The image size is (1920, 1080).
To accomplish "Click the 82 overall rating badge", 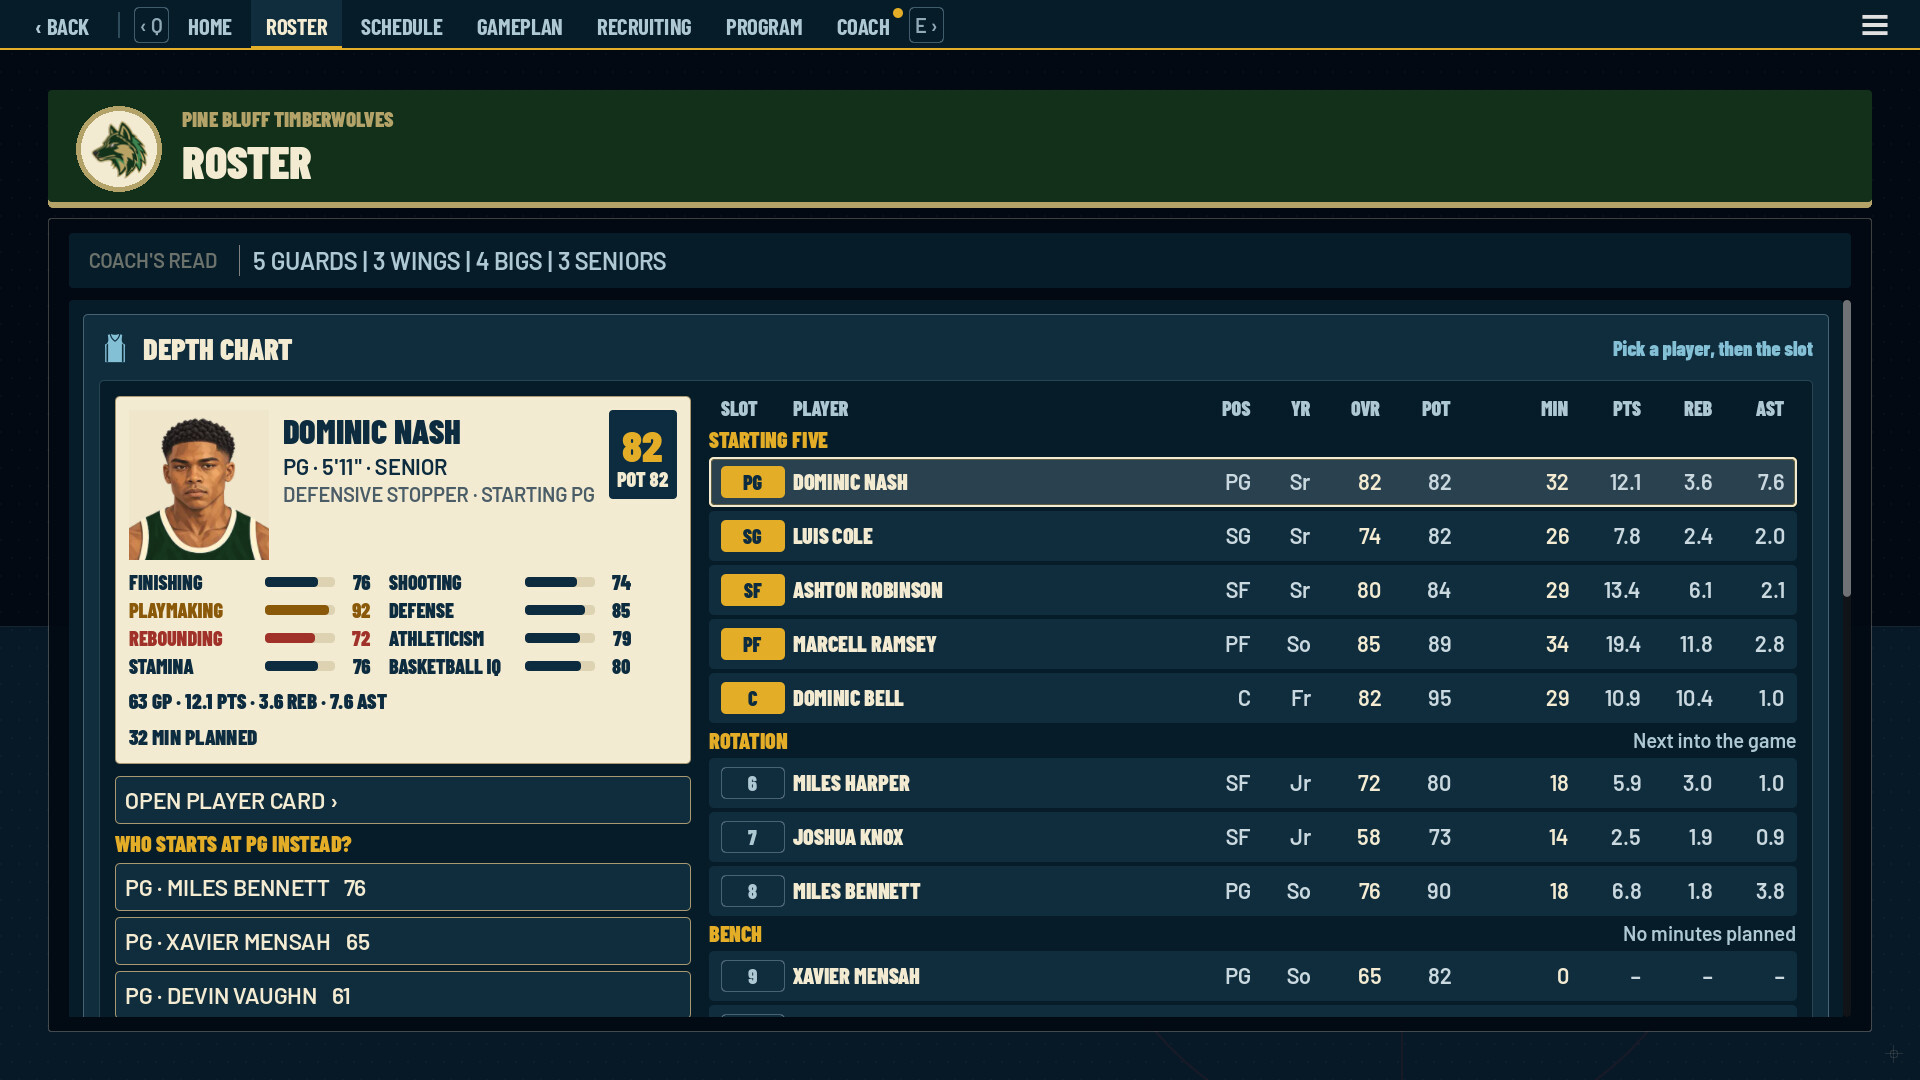I will (643, 455).
